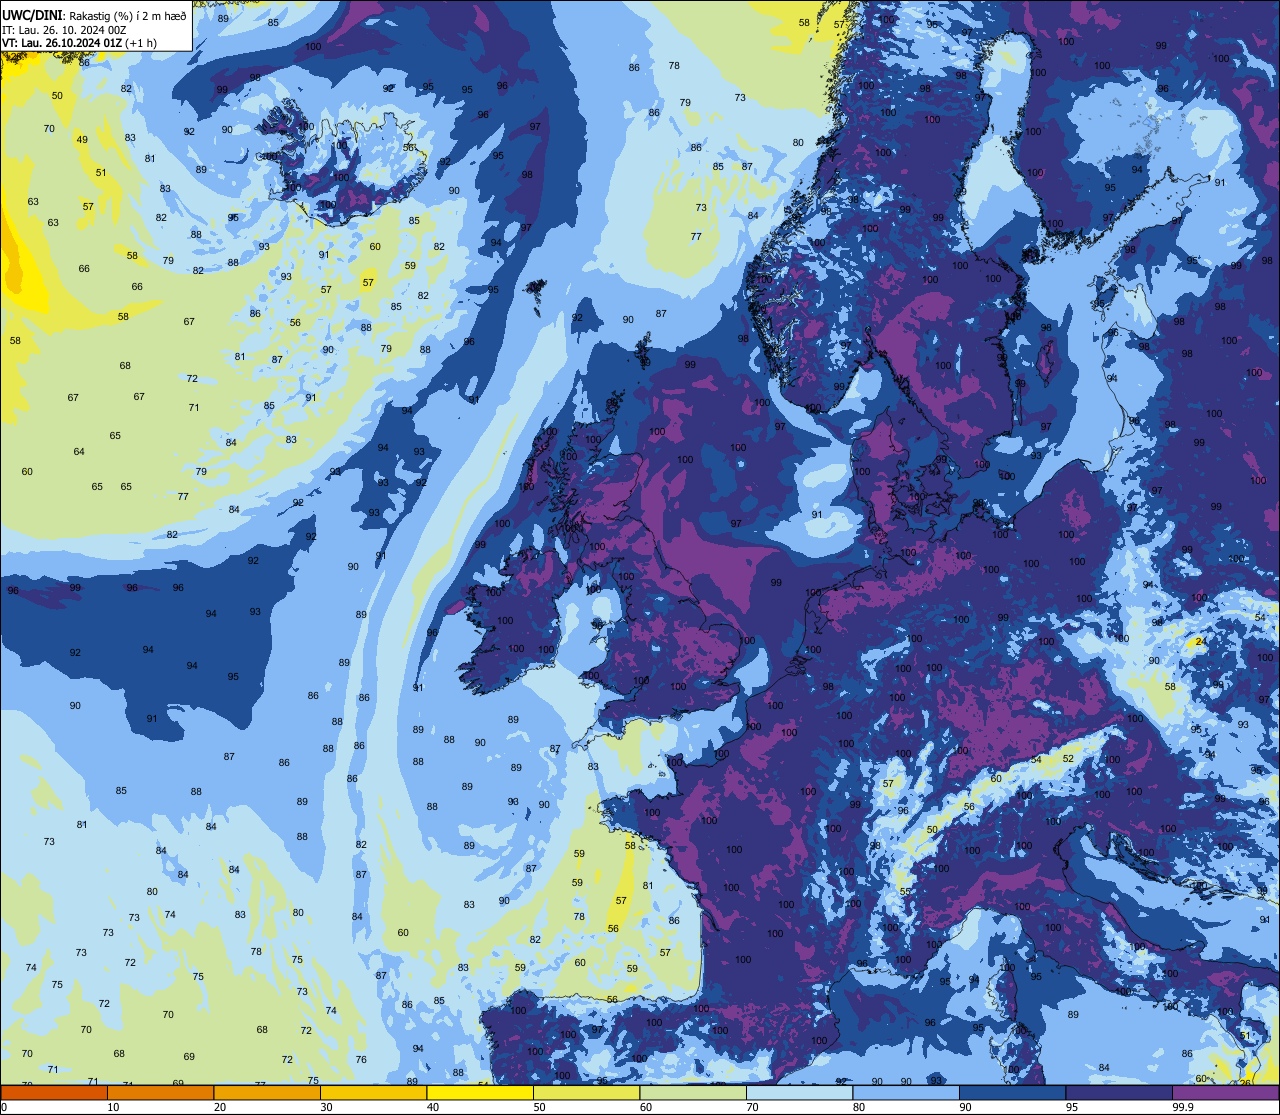Click the 20–30 amber legend swatch
The image size is (1280, 1115).
click(267, 1092)
